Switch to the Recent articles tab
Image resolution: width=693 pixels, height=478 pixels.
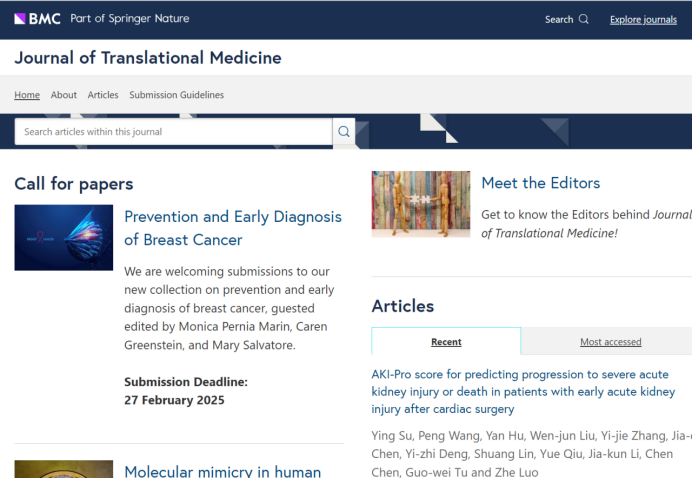click(446, 342)
